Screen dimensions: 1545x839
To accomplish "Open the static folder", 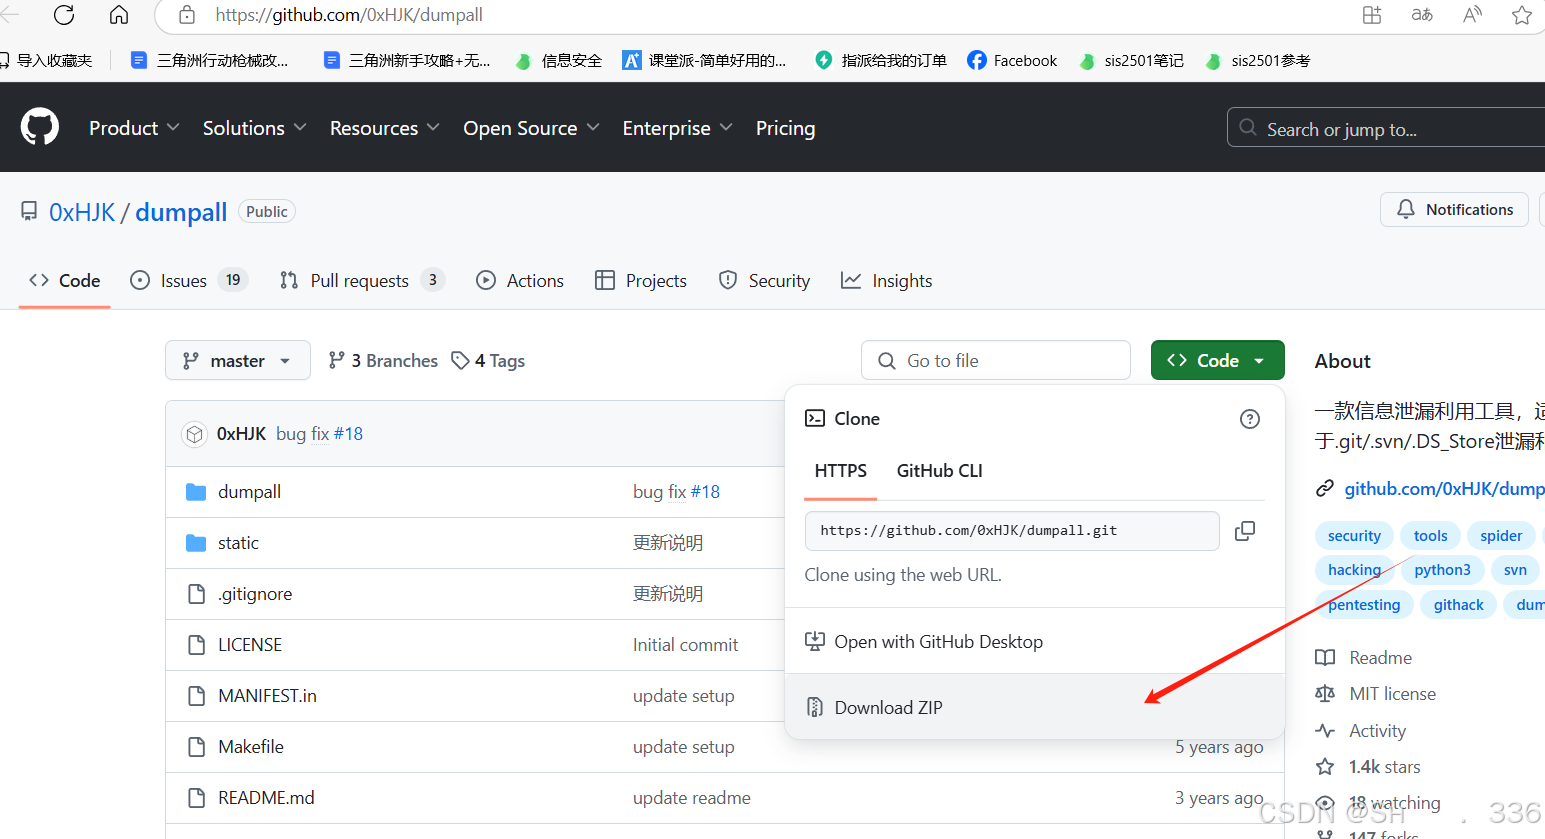I will pos(238,543).
